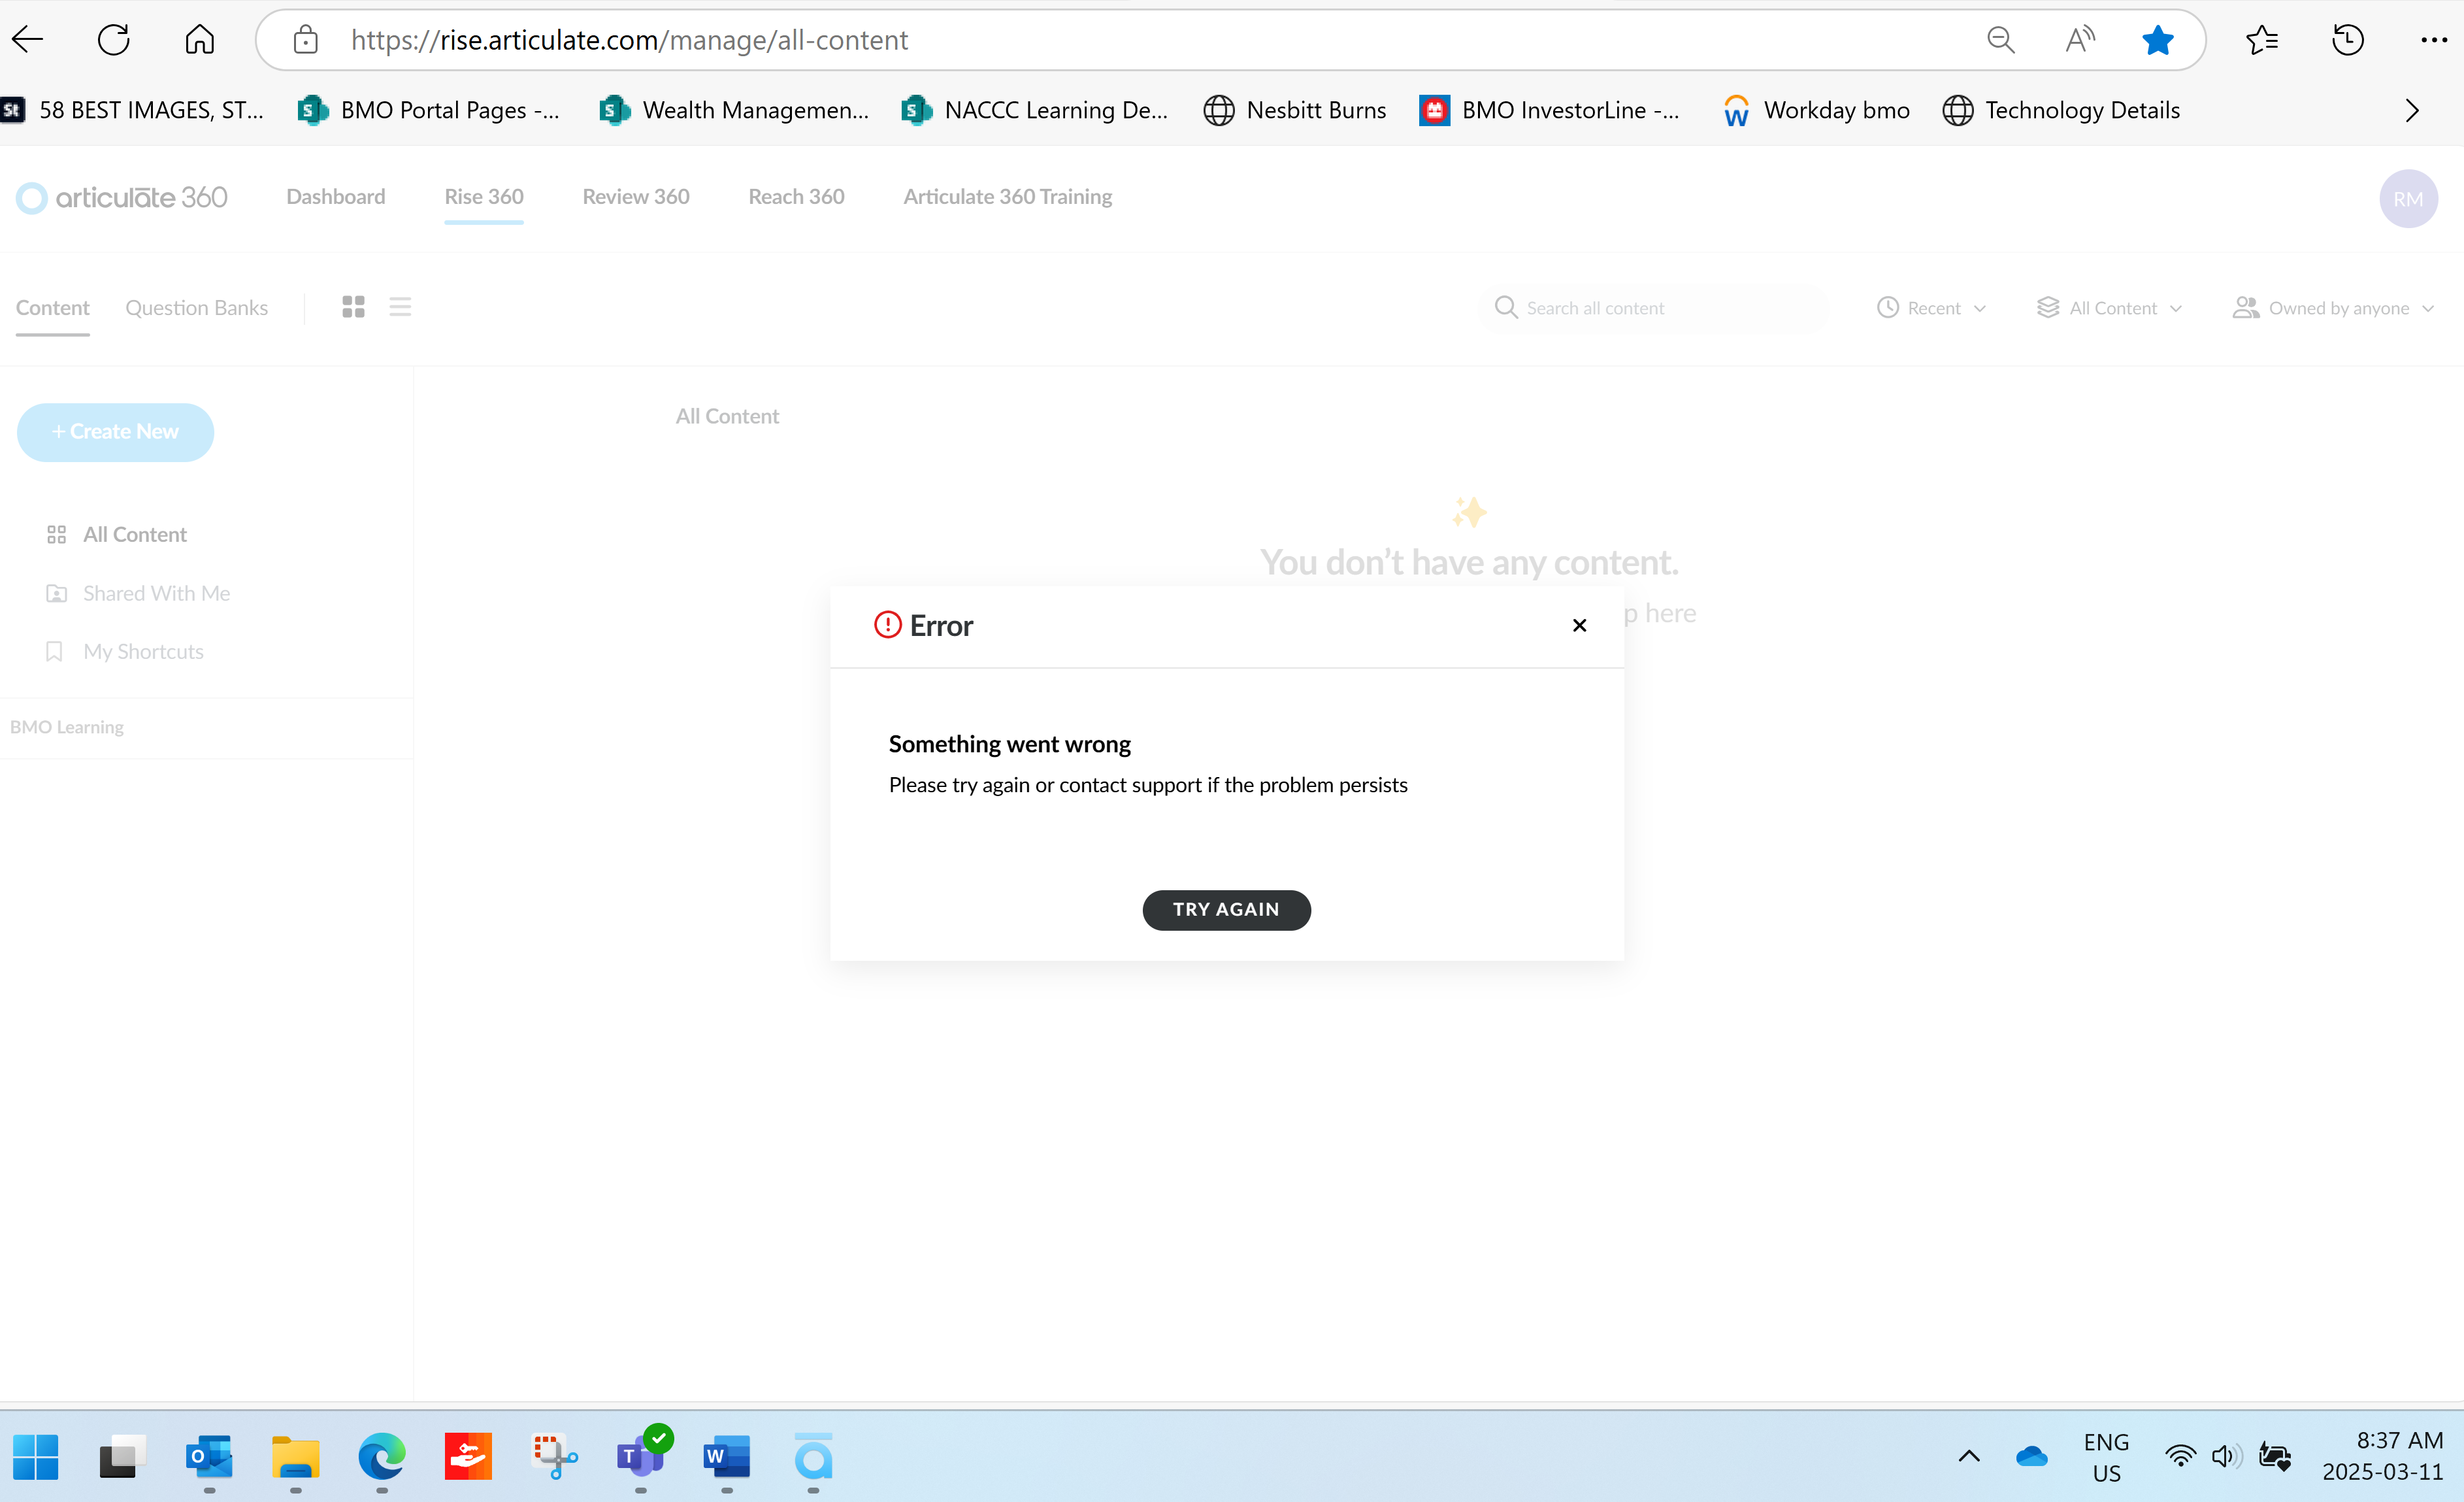Image resolution: width=2464 pixels, height=1502 pixels.
Task: Close the Error dialog
Action: (x=1579, y=625)
